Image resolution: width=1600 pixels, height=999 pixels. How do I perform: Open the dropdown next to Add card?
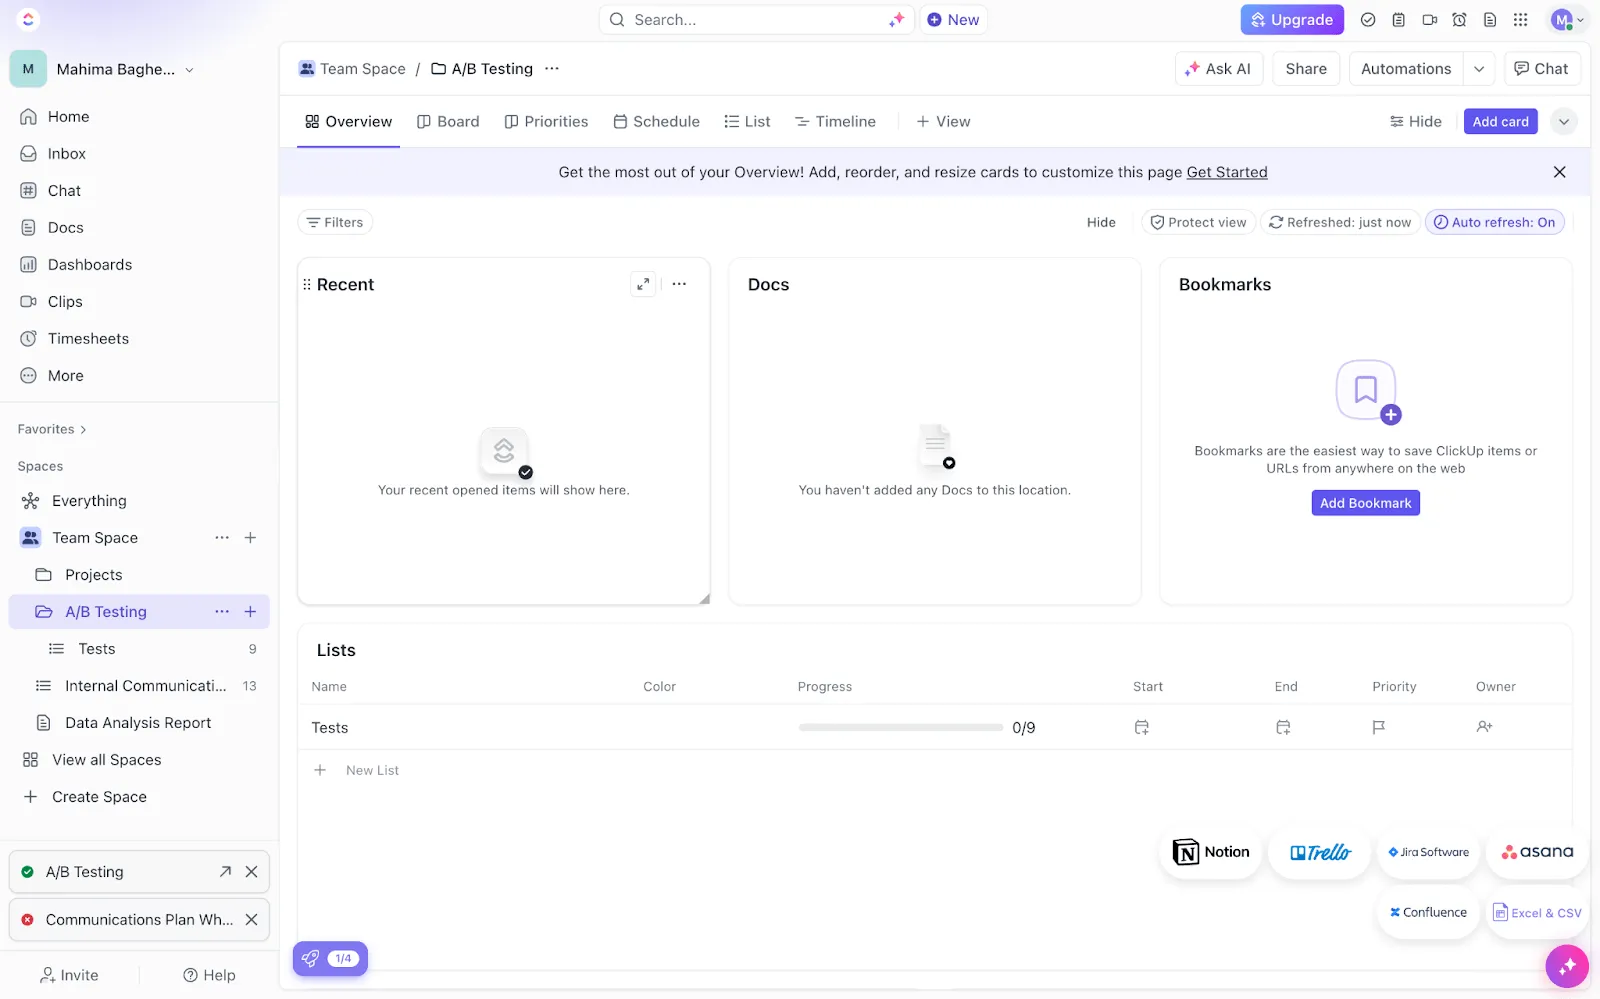pos(1564,121)
